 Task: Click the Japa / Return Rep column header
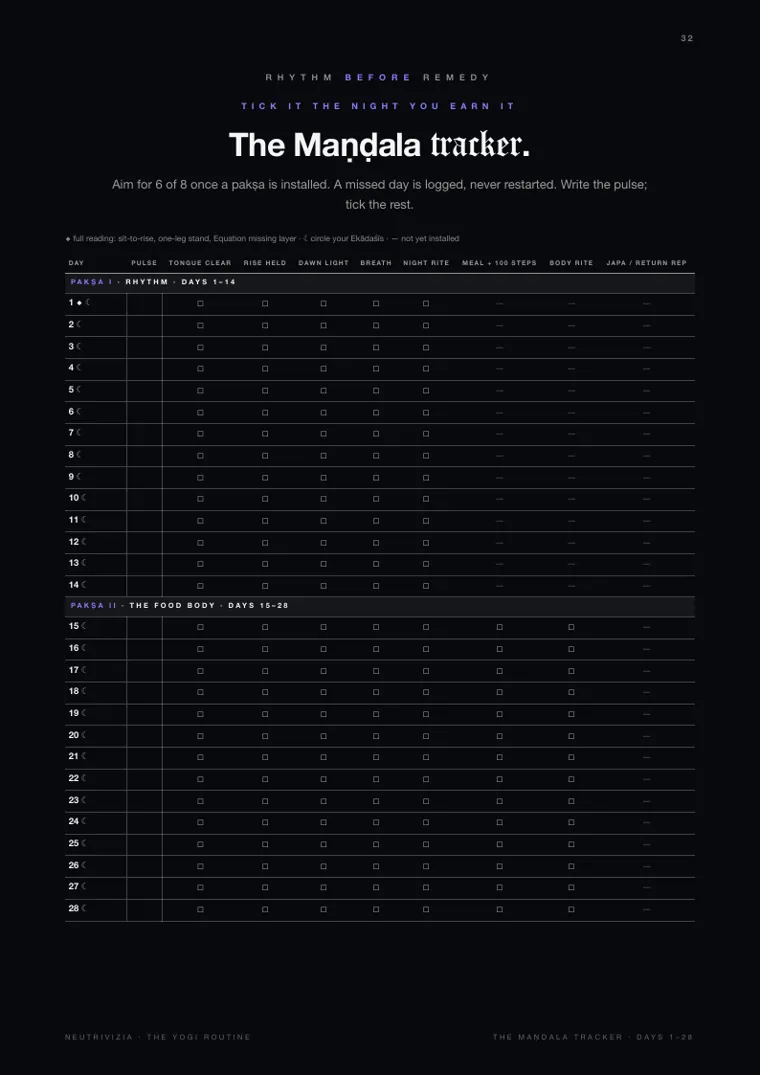(646, 263)
